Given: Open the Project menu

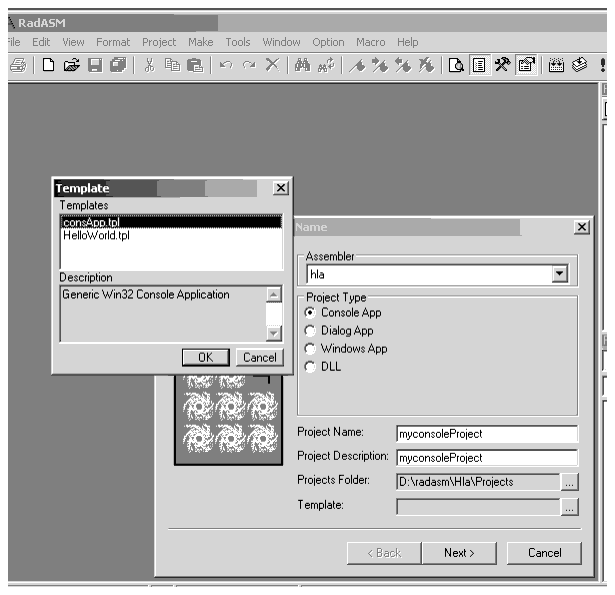Looking at the screenshot, I should tap(159, 42).
